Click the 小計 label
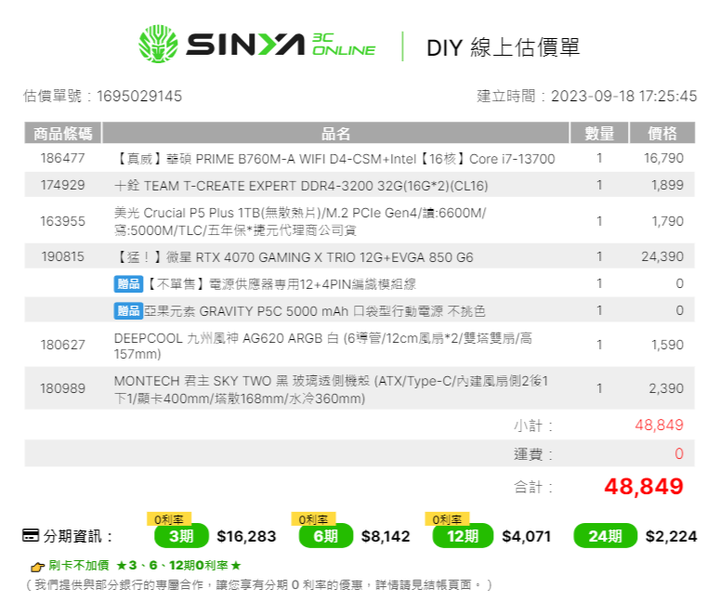 point(533,426)
